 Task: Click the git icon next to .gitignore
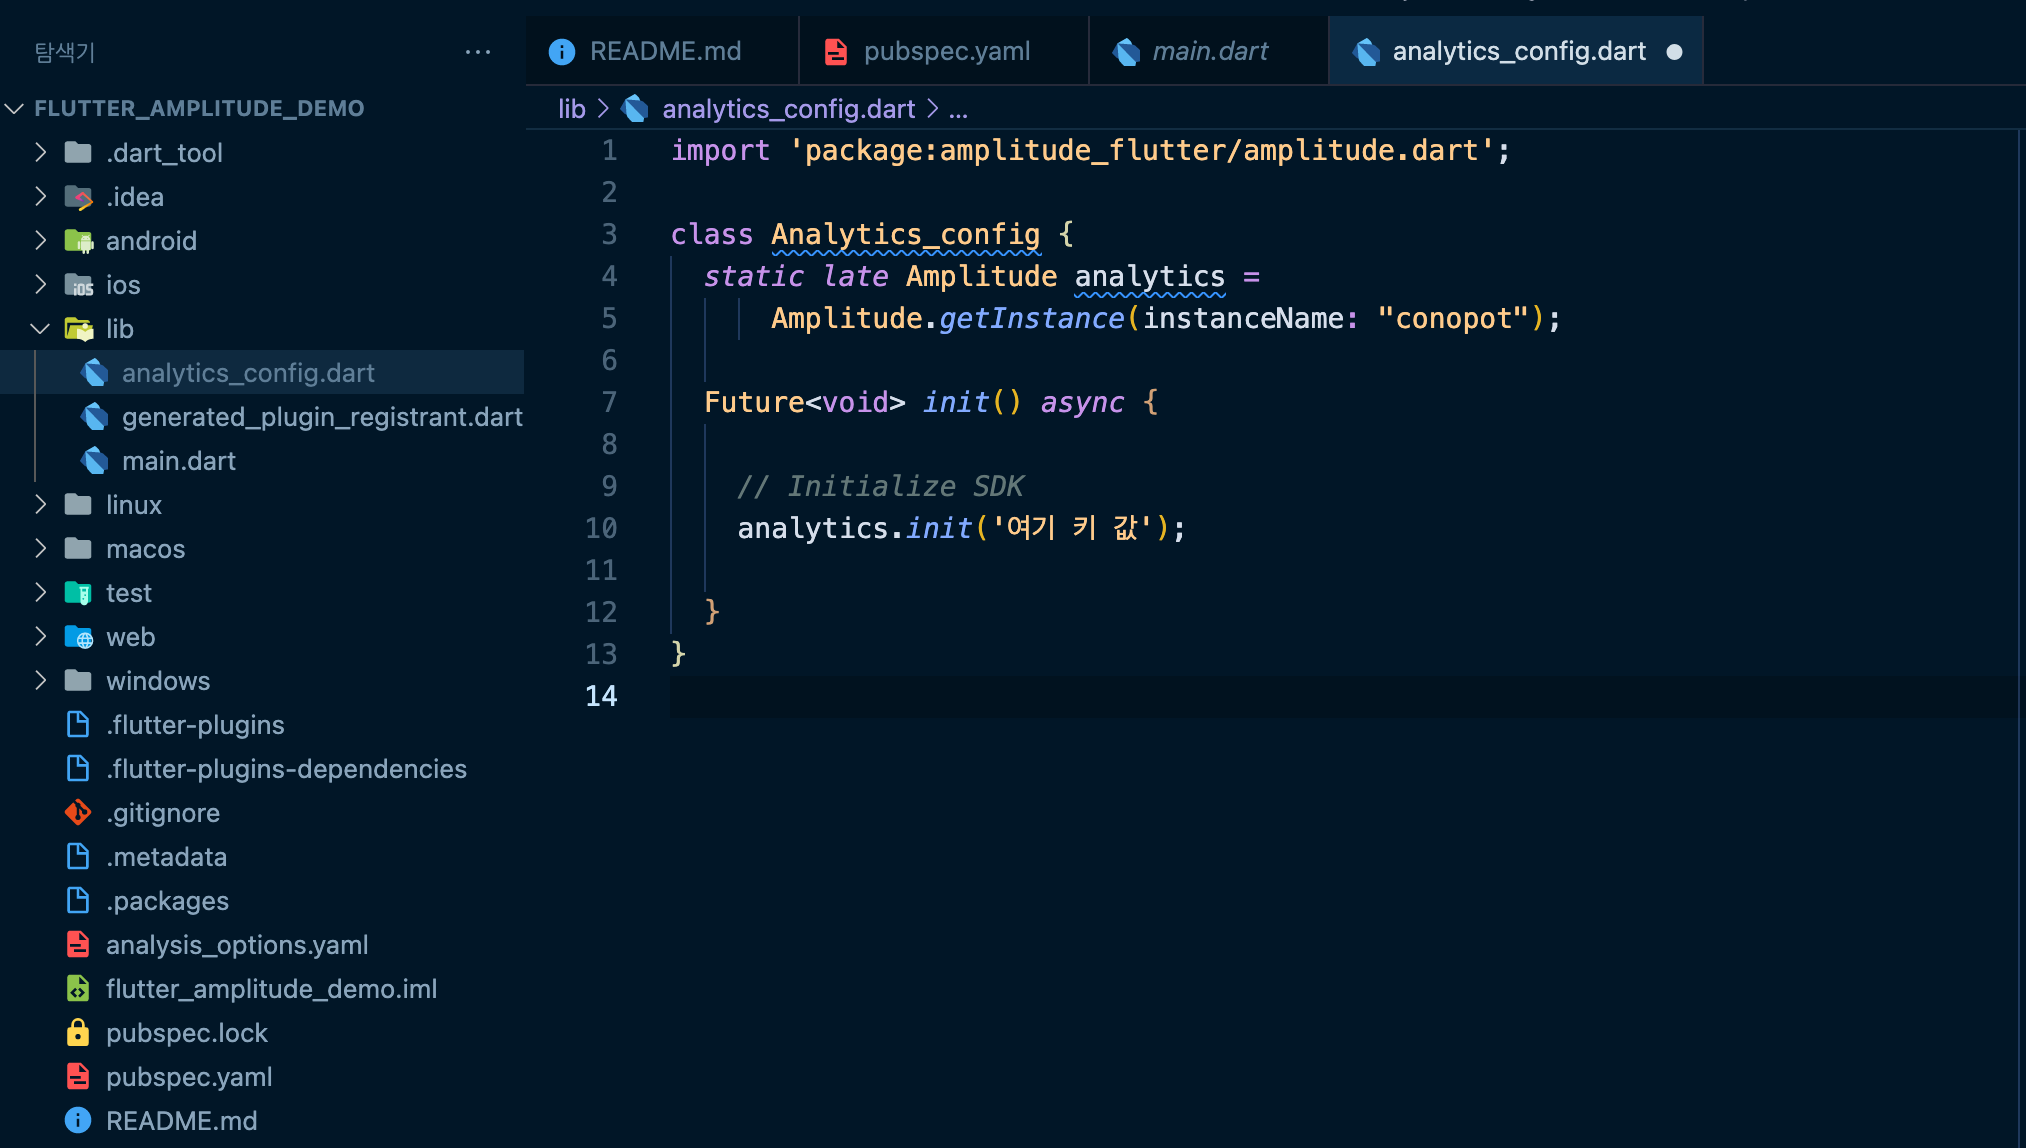coord(78,813)
